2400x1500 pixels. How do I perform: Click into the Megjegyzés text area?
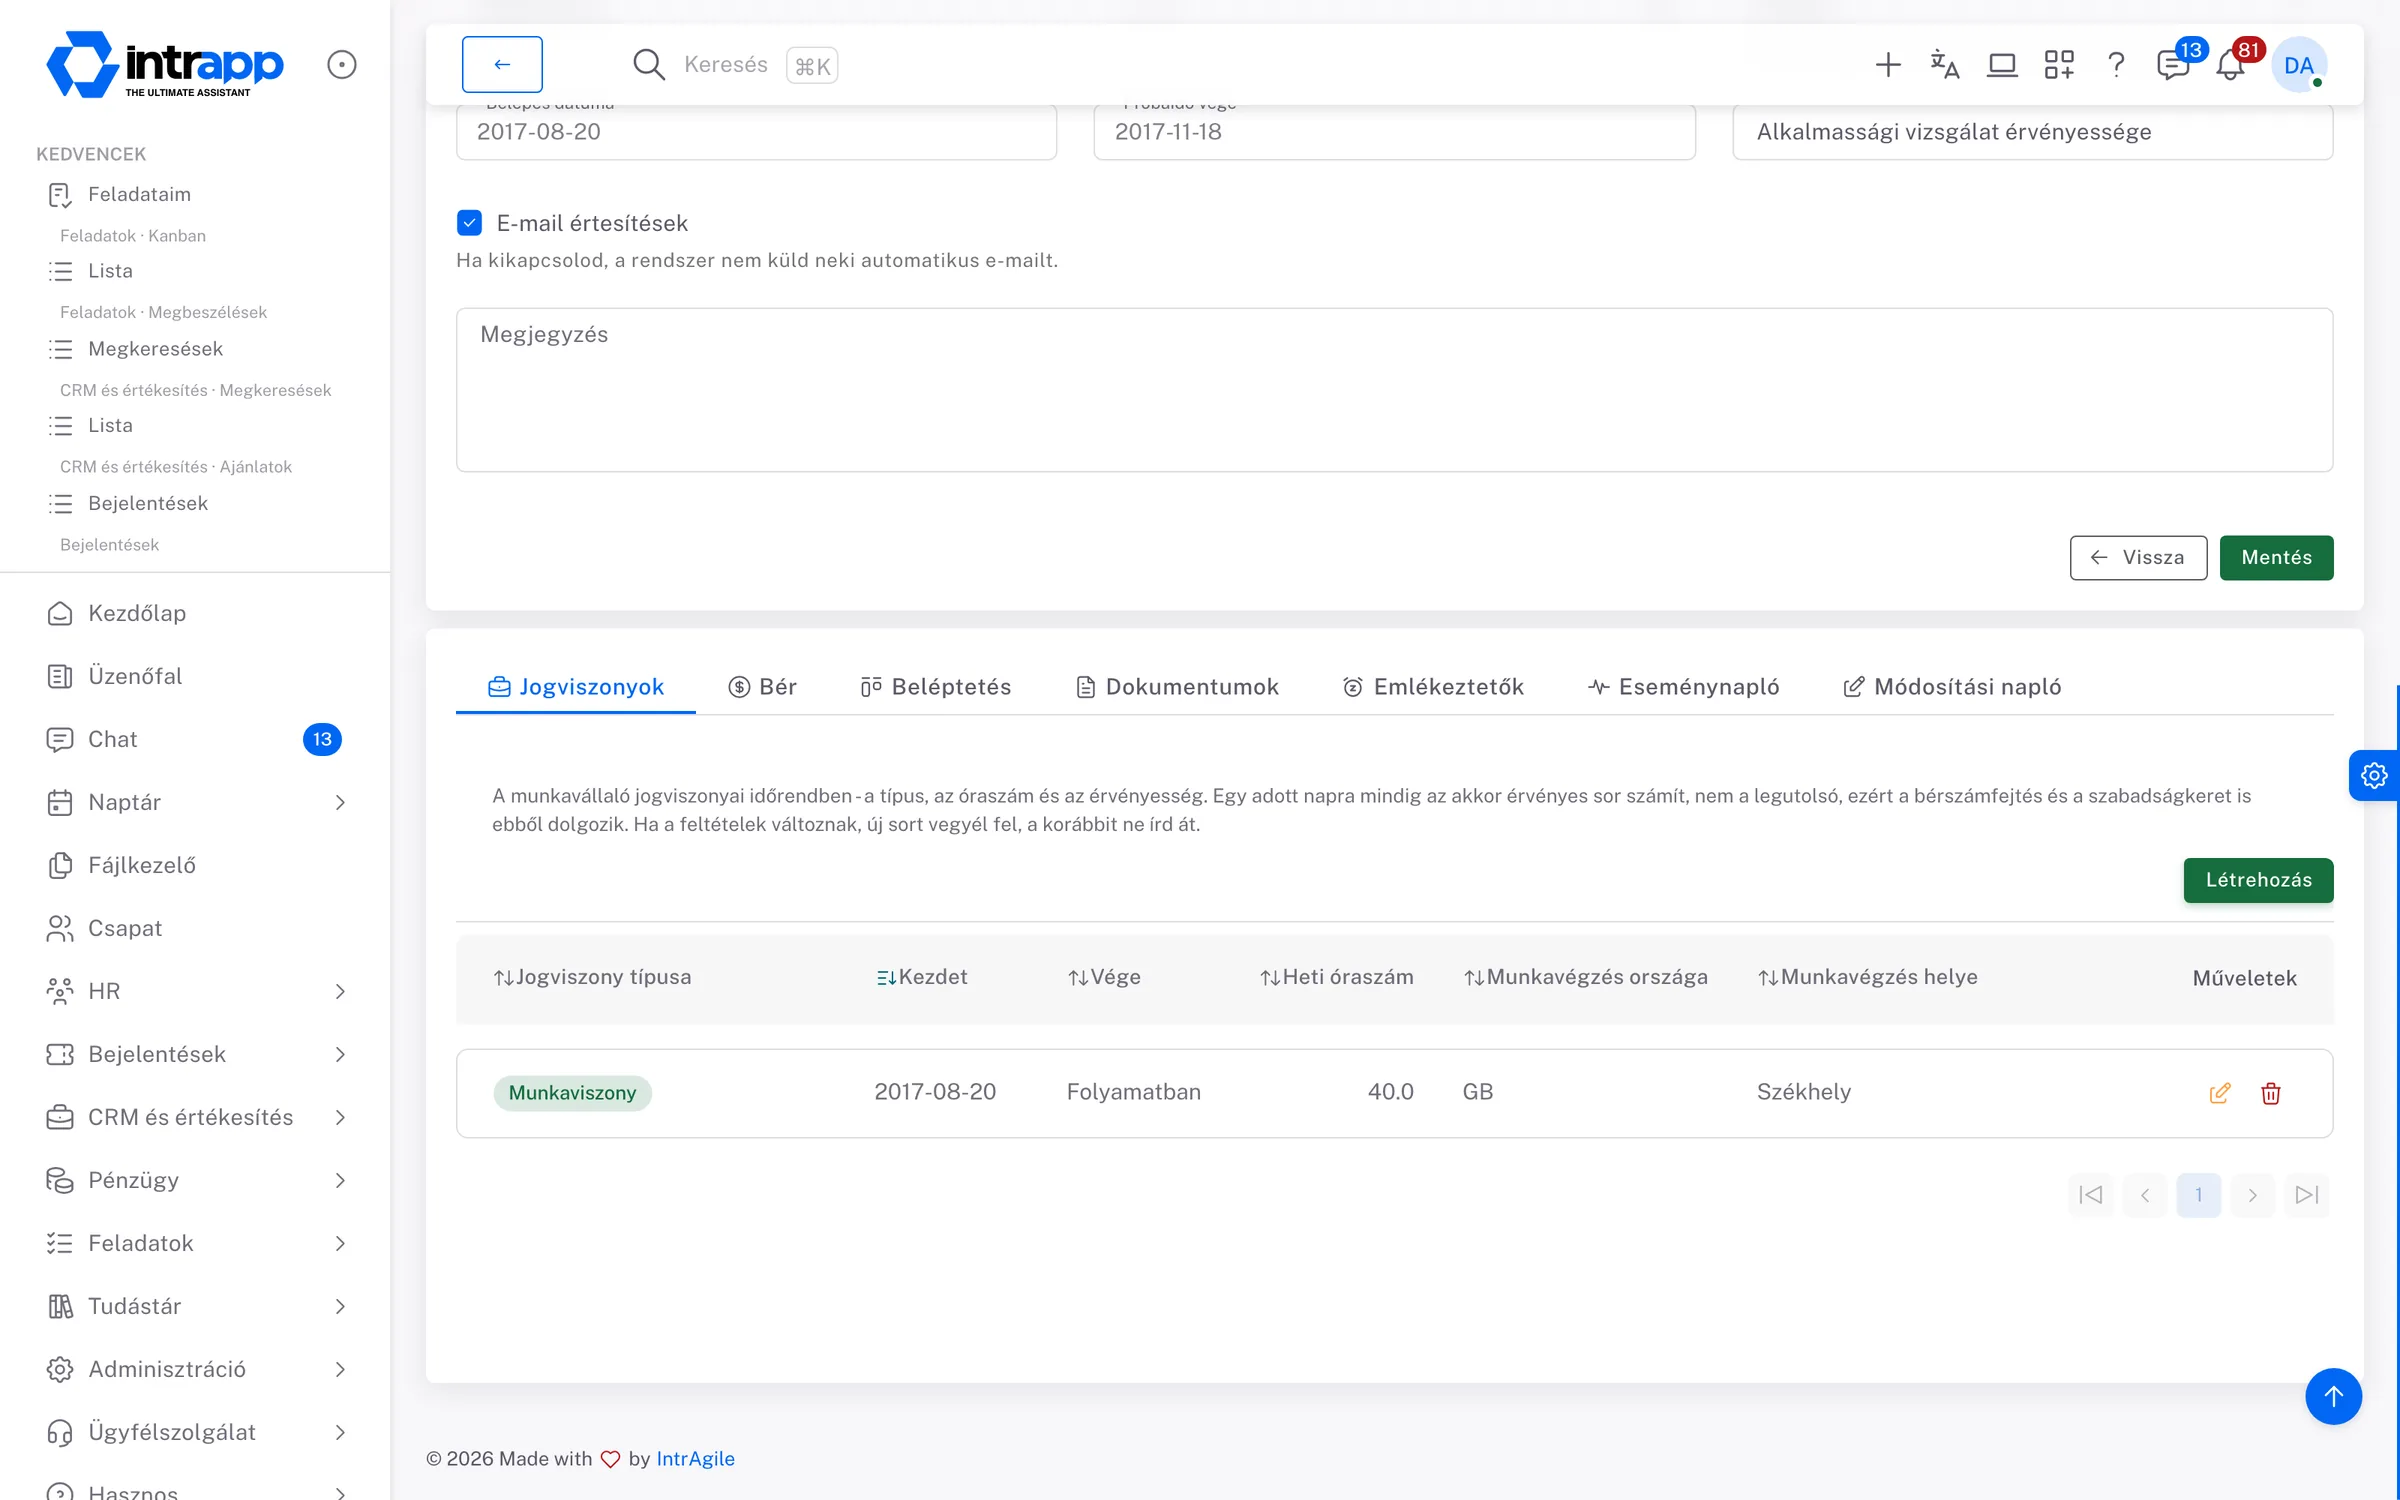1394,390
